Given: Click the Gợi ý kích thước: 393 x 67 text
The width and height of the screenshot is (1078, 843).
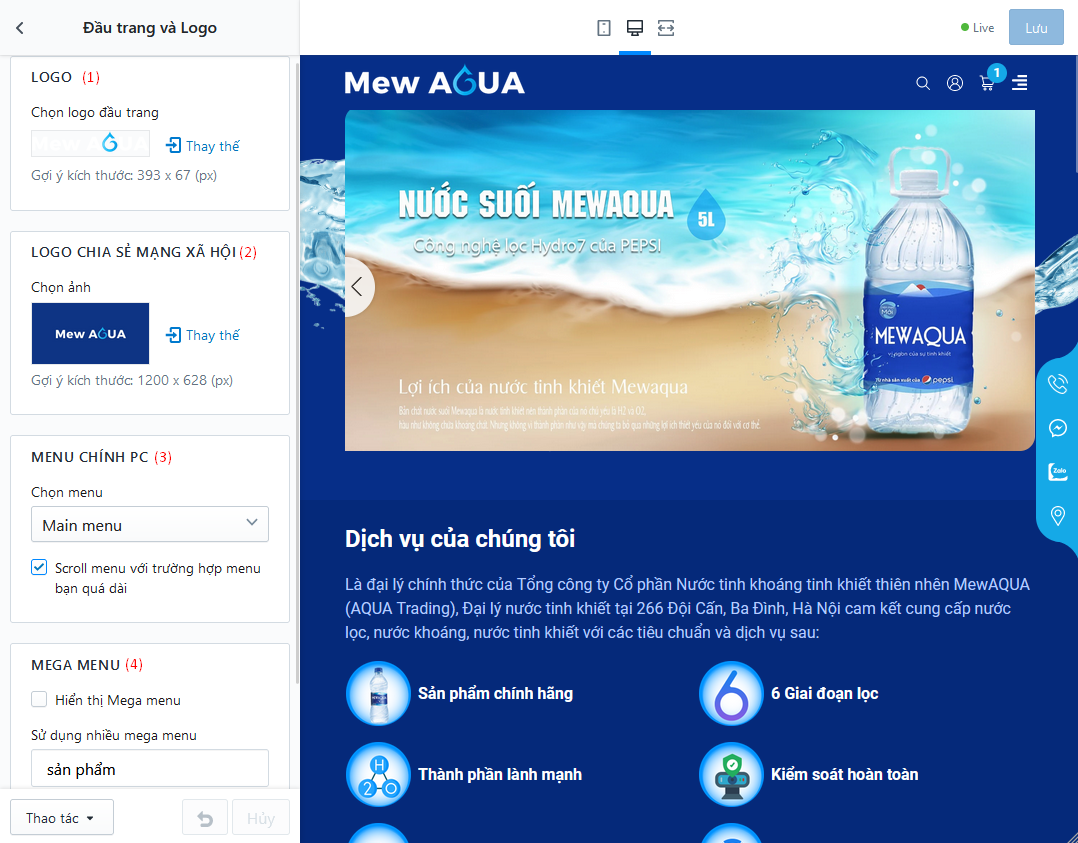Looking at the screenshot, I should [x=124, y=175].
